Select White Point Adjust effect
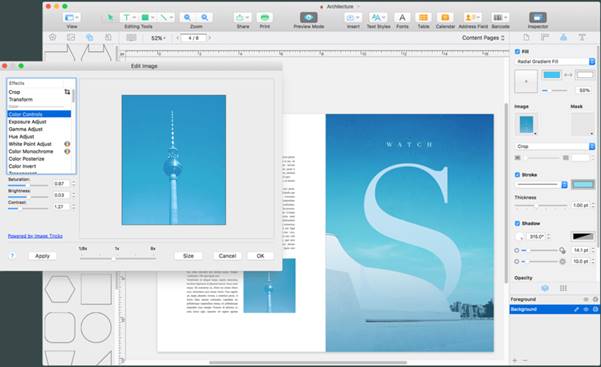Screen dimensions: 601x367 tap(39, 144)
